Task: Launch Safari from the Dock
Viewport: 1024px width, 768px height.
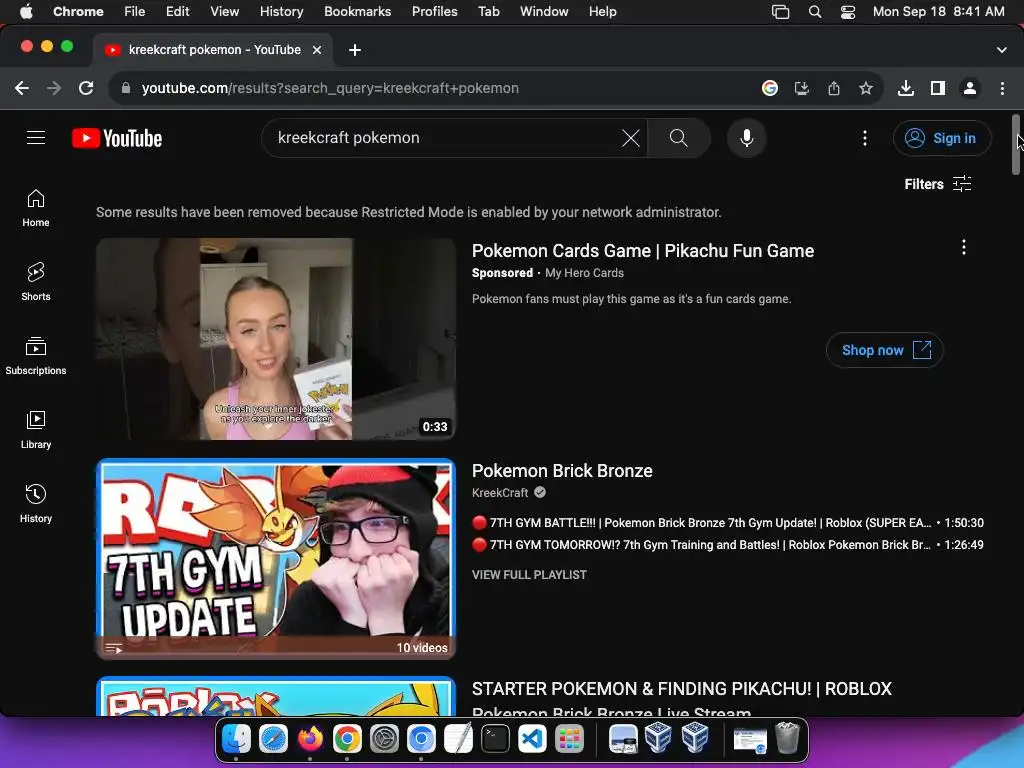Action: [273, 739]
